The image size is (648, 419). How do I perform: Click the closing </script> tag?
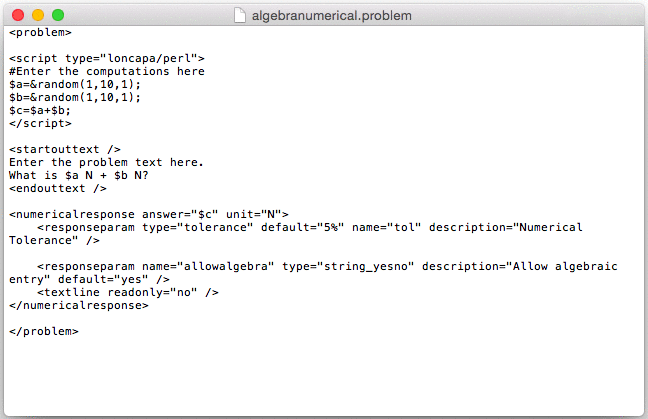pos(40,124)
